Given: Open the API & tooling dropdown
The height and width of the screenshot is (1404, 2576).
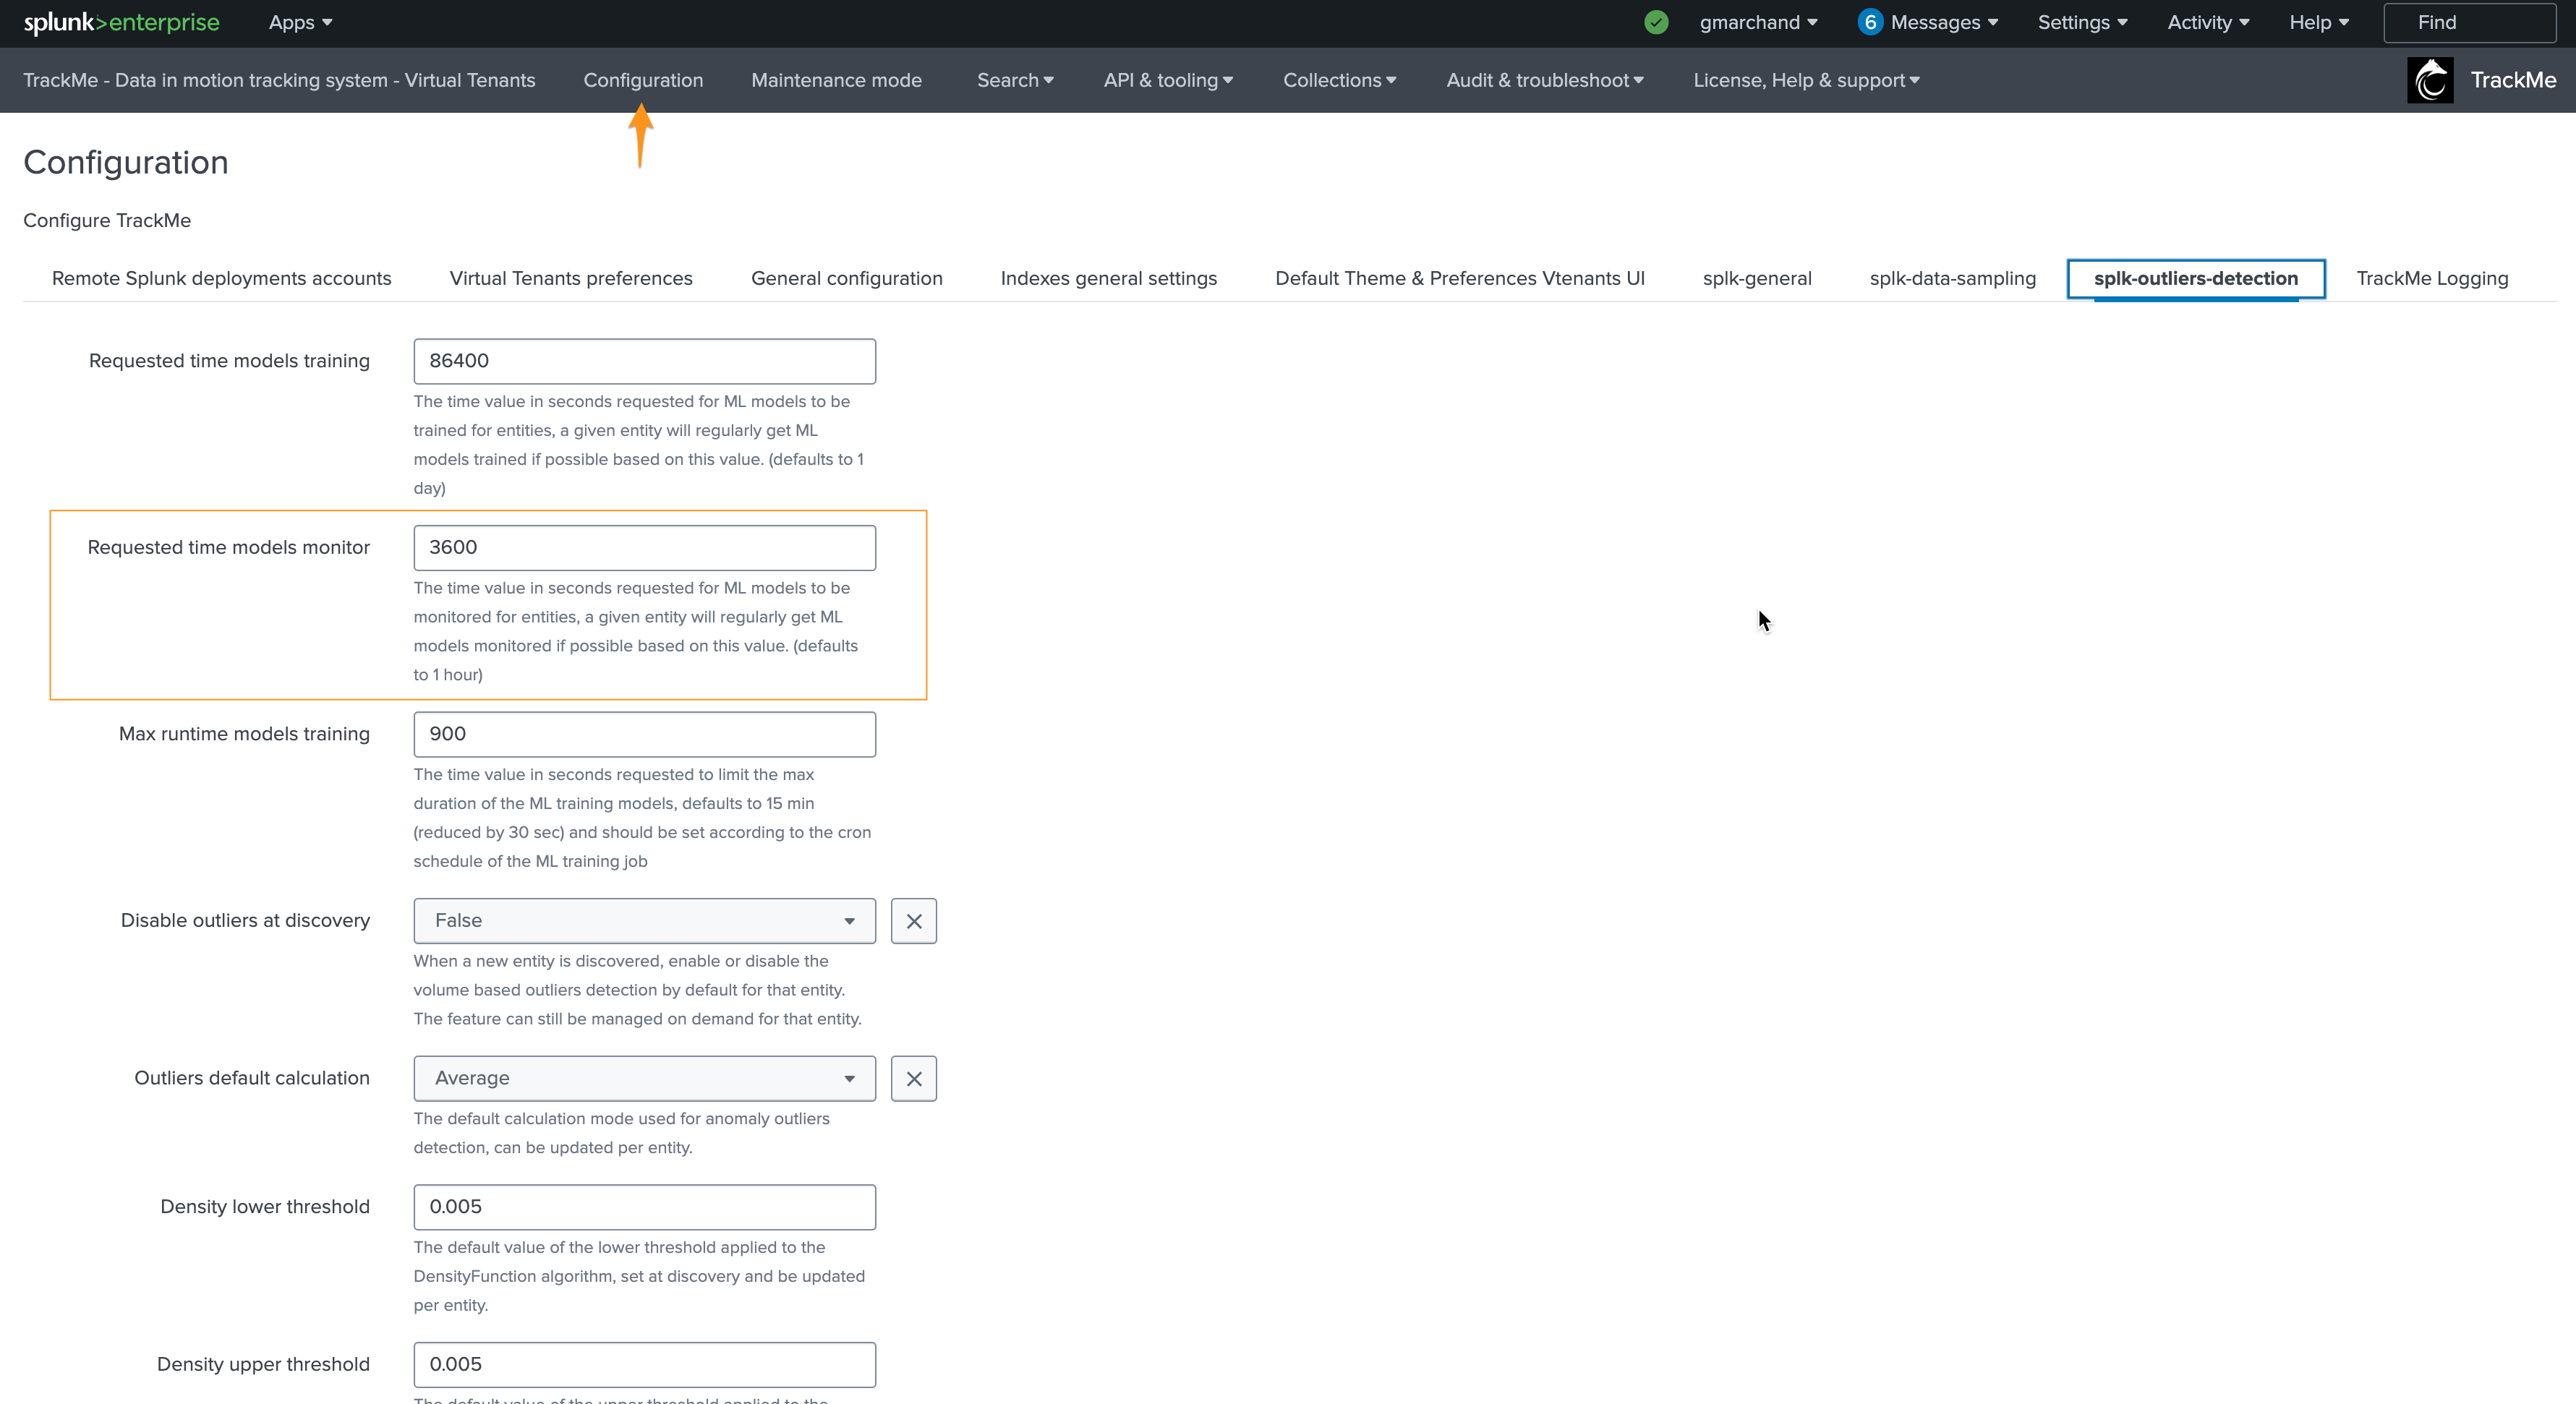Looking at the screenshot, I should coord(1168,80).
